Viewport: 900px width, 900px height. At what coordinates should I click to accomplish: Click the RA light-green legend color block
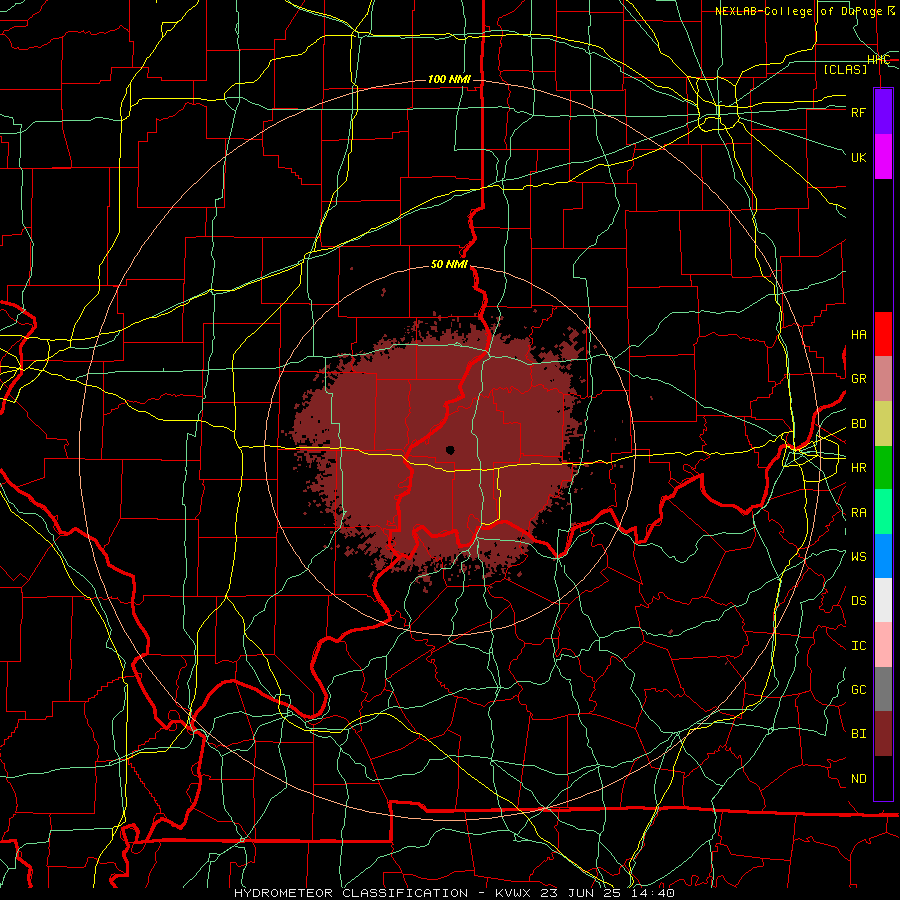883,512
